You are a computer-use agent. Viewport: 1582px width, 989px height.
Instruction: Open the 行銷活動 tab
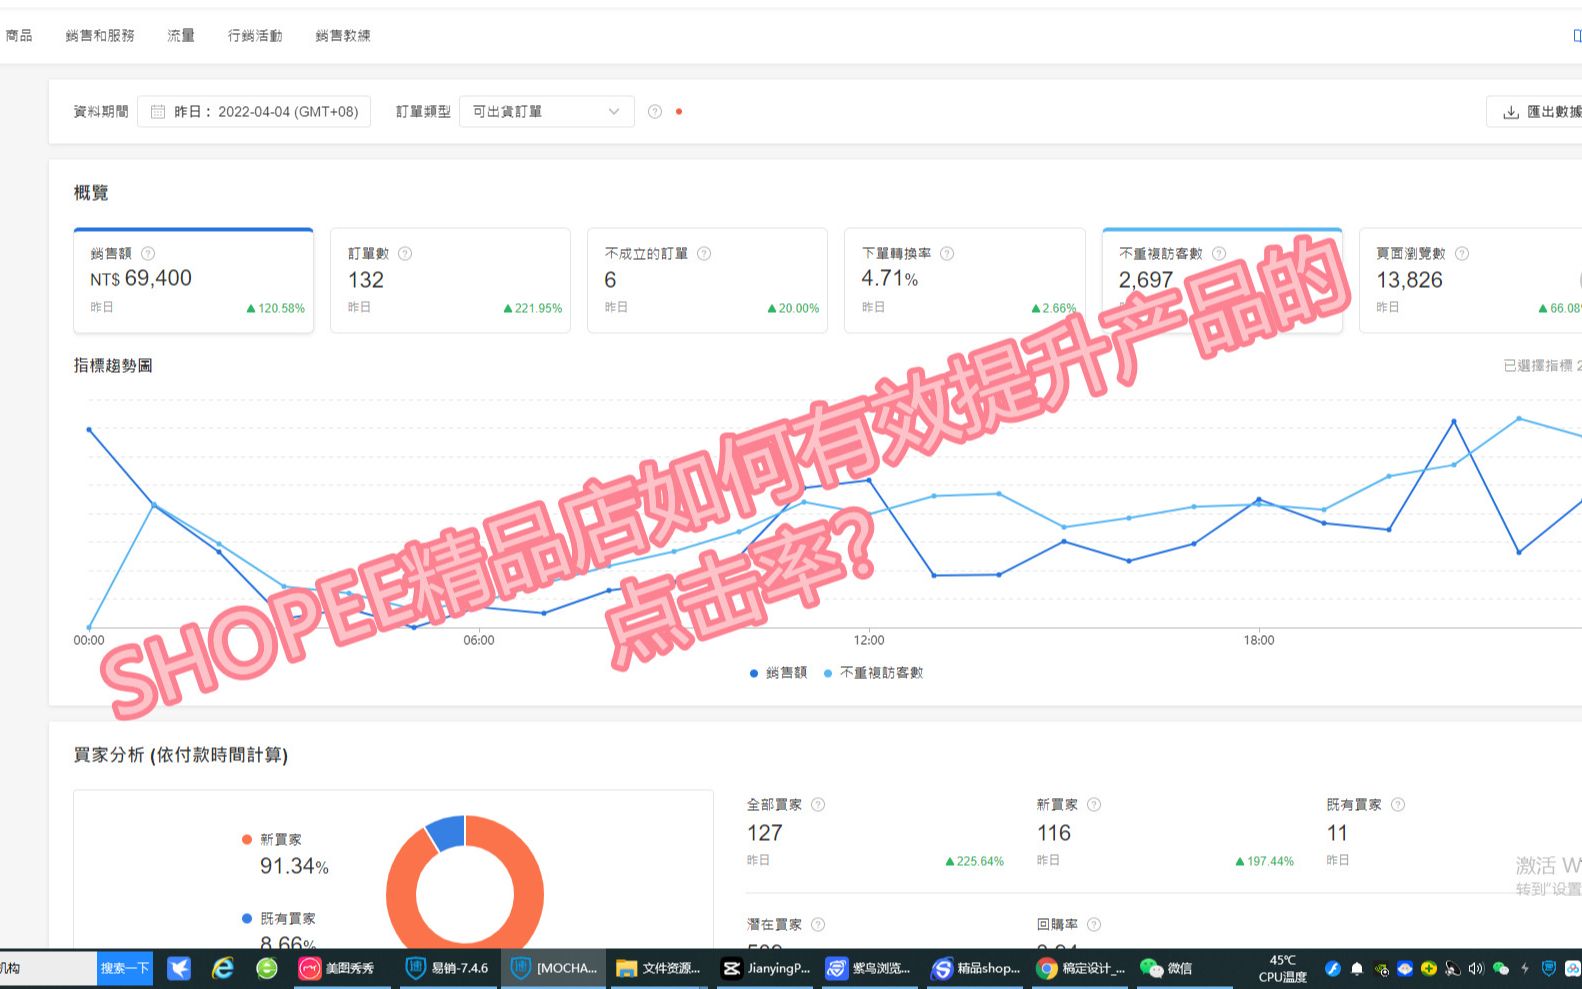(x=255, y=36)
